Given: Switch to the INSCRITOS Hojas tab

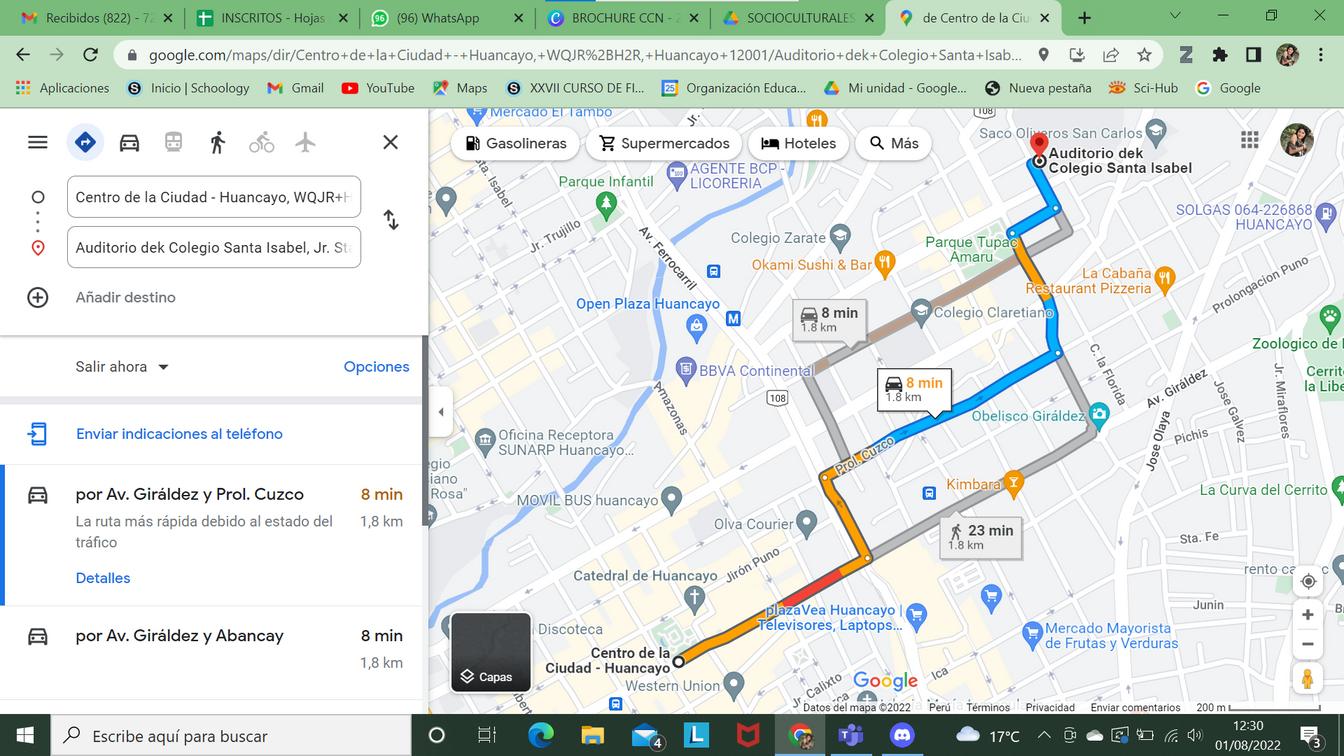Looking at the screenshot, I should pyautogui.click(x=273, y=18).
